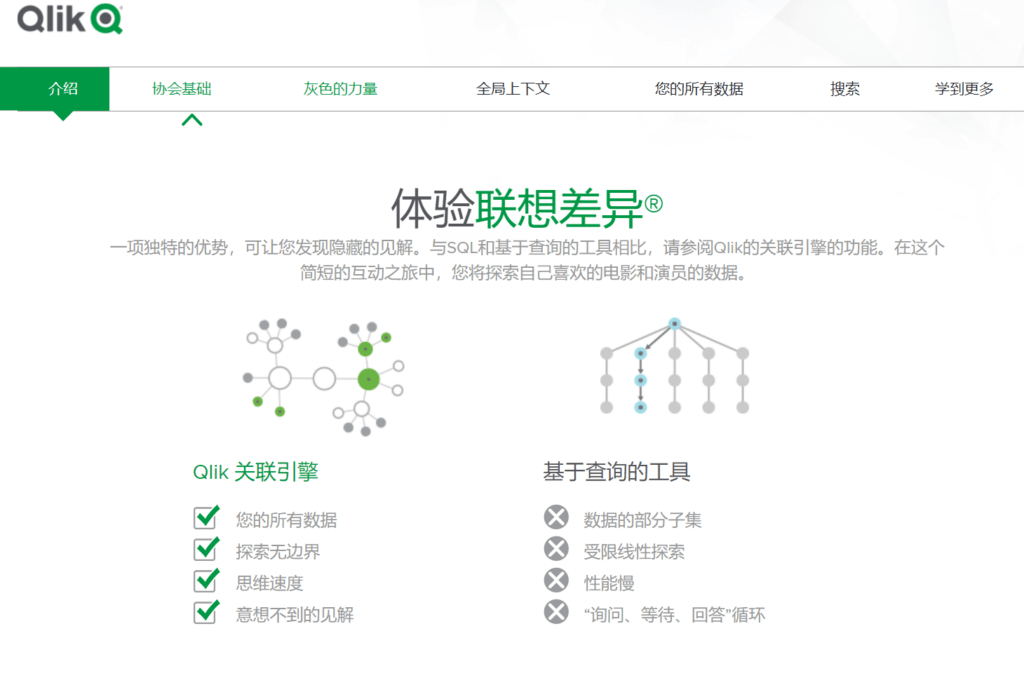Click the X icon beside 受限线性探索
Screen dimensions: 1024x699
tap(556, 549)
